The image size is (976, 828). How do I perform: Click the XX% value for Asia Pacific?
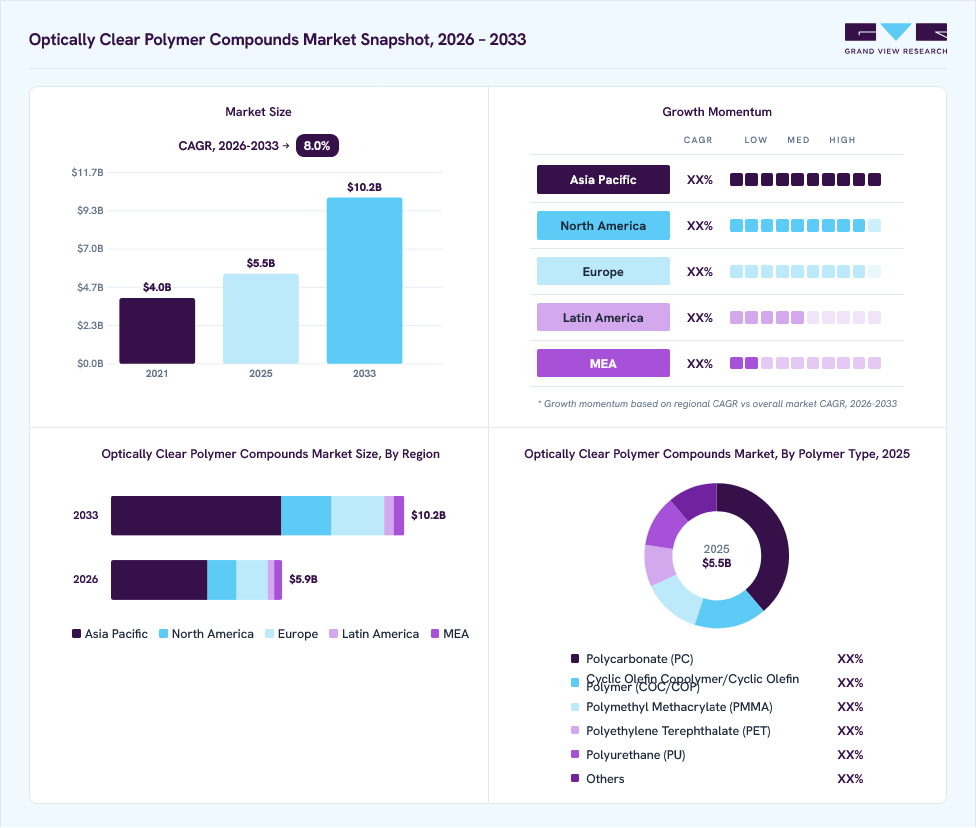click(x=700, y=180)
